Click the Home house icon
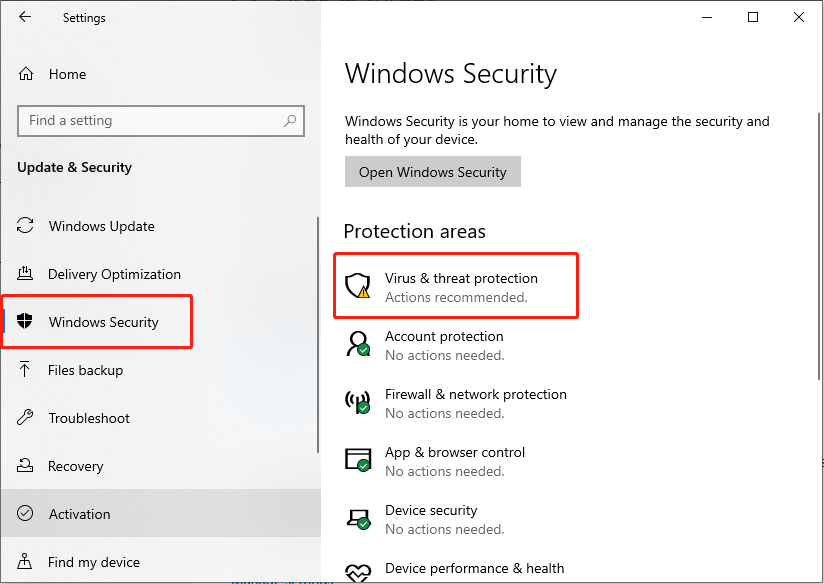 point(26,74)
